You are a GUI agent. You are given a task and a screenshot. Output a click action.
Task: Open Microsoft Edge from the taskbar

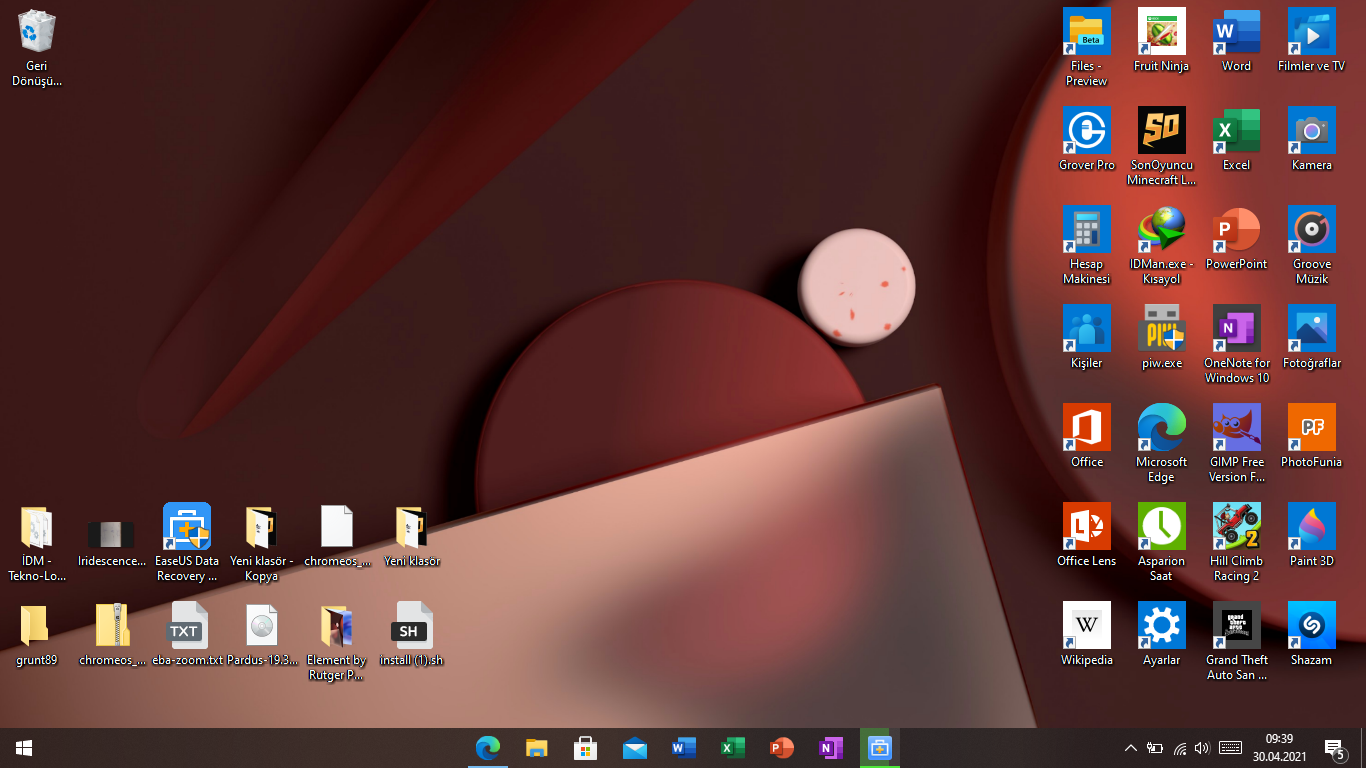click(x=488, y=748)
